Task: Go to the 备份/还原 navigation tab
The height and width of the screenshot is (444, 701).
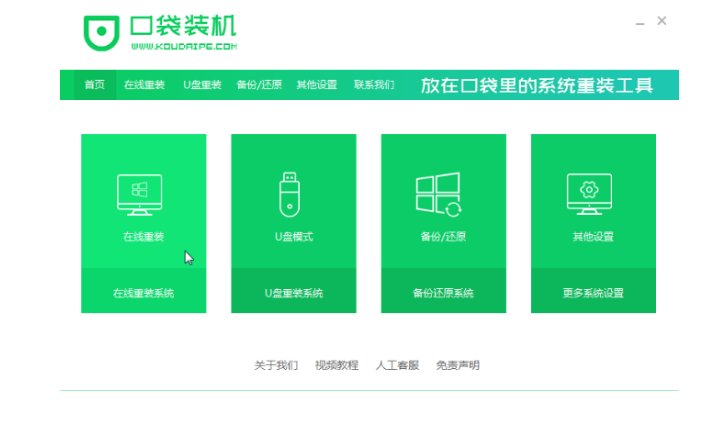Action: (x=259, y=85)
